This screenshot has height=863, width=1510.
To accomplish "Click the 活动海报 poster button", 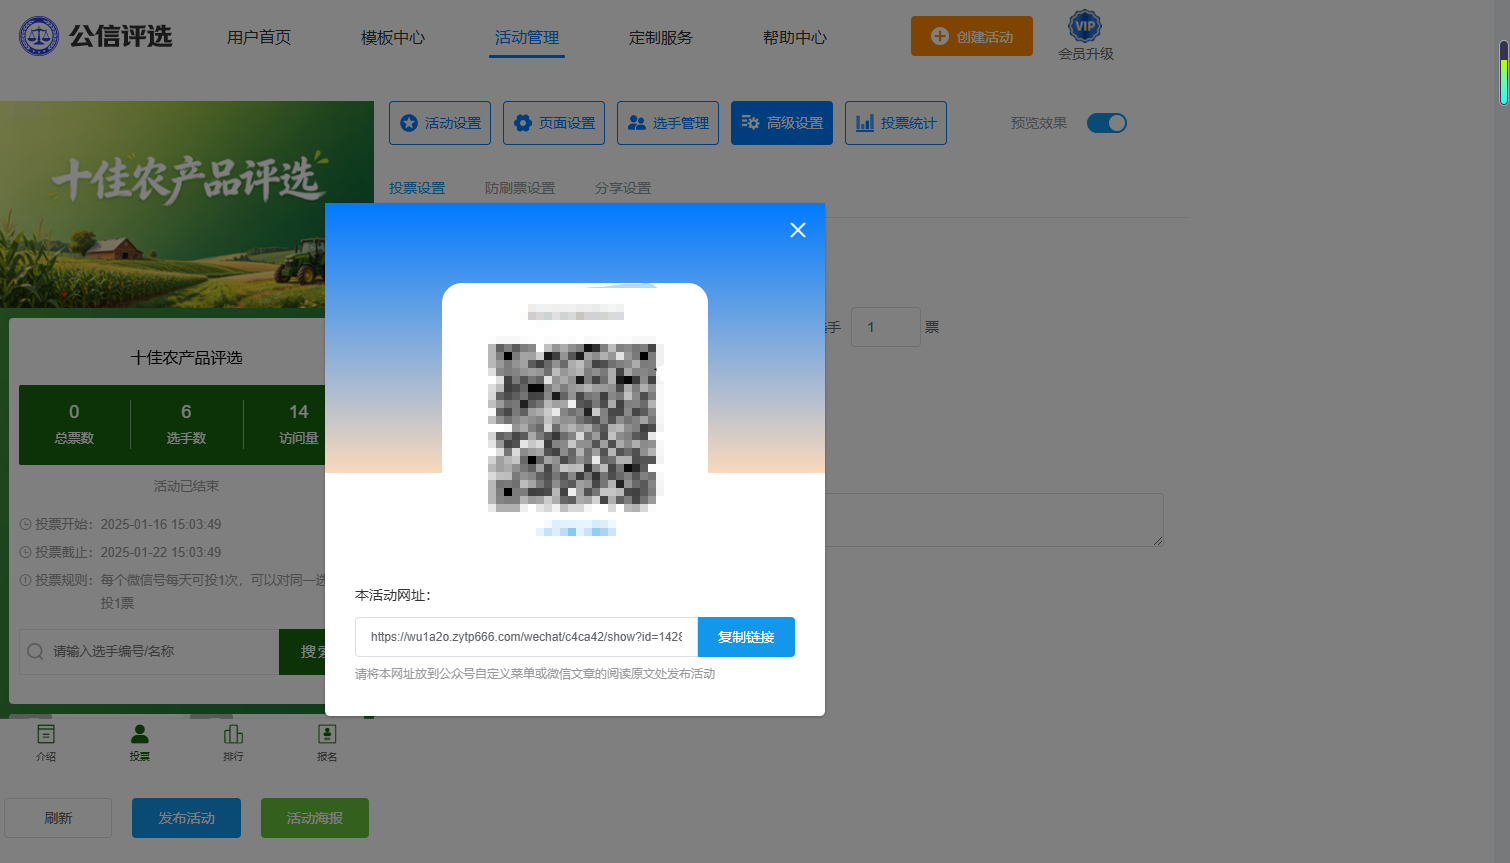I will point(315,818).
